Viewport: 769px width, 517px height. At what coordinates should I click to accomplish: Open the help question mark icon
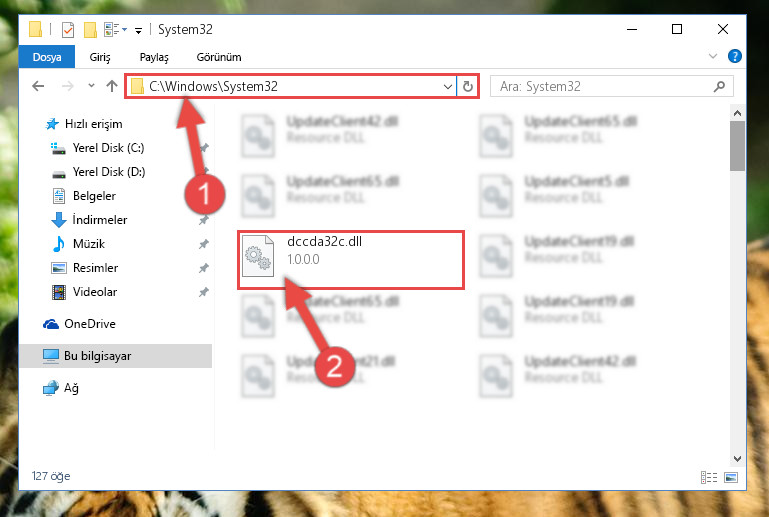coord(734,56)
